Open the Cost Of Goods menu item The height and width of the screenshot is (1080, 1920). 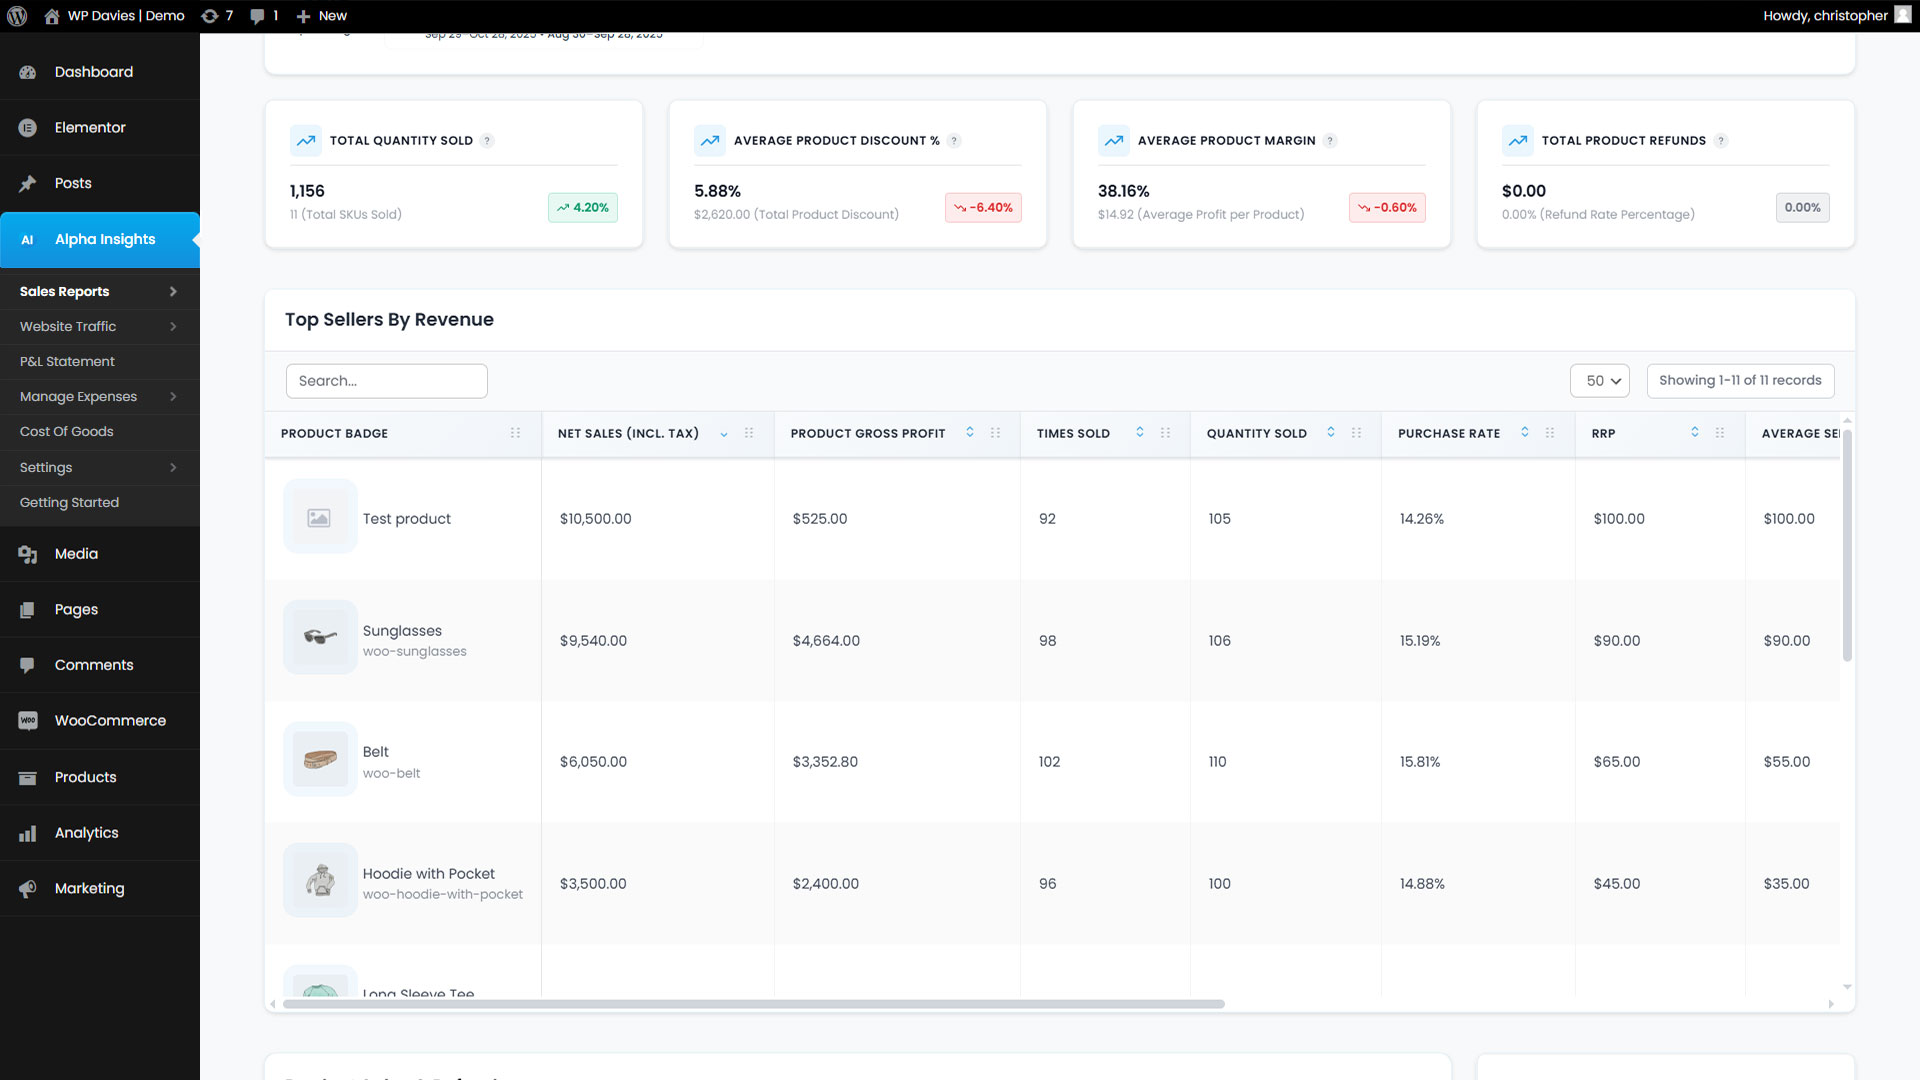[x=67, y=432]
